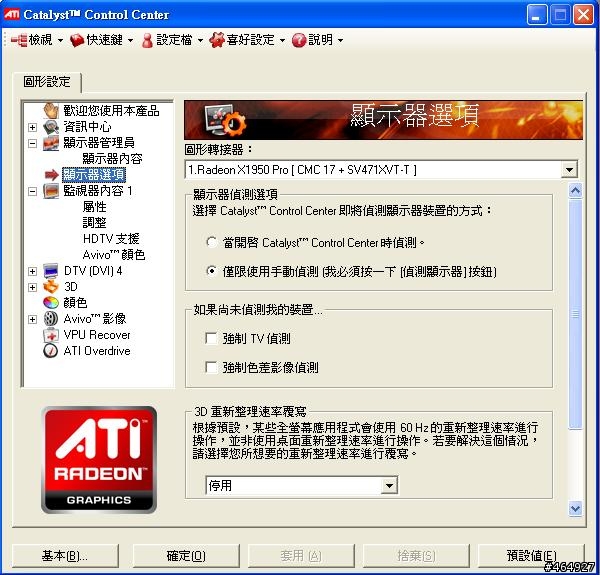Click the ATI Radeon Graphics logo
Image resolution: width=600 pixels, height=575 pixels.
pos(99,459)
